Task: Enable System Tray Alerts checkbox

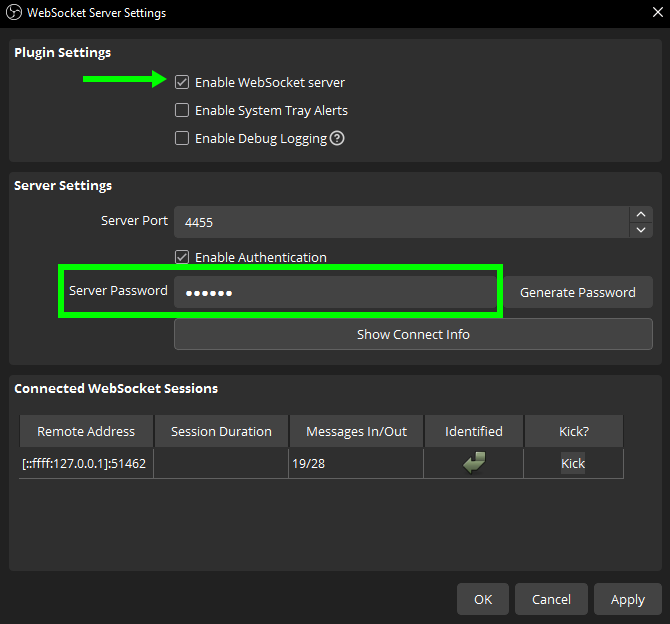Action: 182,111
